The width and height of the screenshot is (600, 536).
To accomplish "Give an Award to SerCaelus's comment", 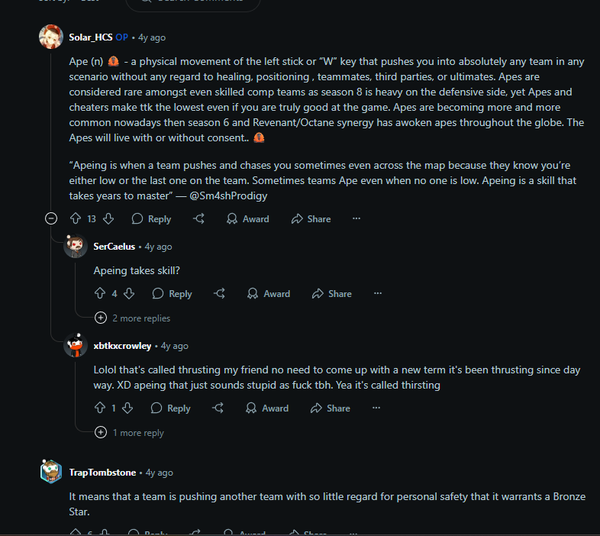I will [269, 294].
